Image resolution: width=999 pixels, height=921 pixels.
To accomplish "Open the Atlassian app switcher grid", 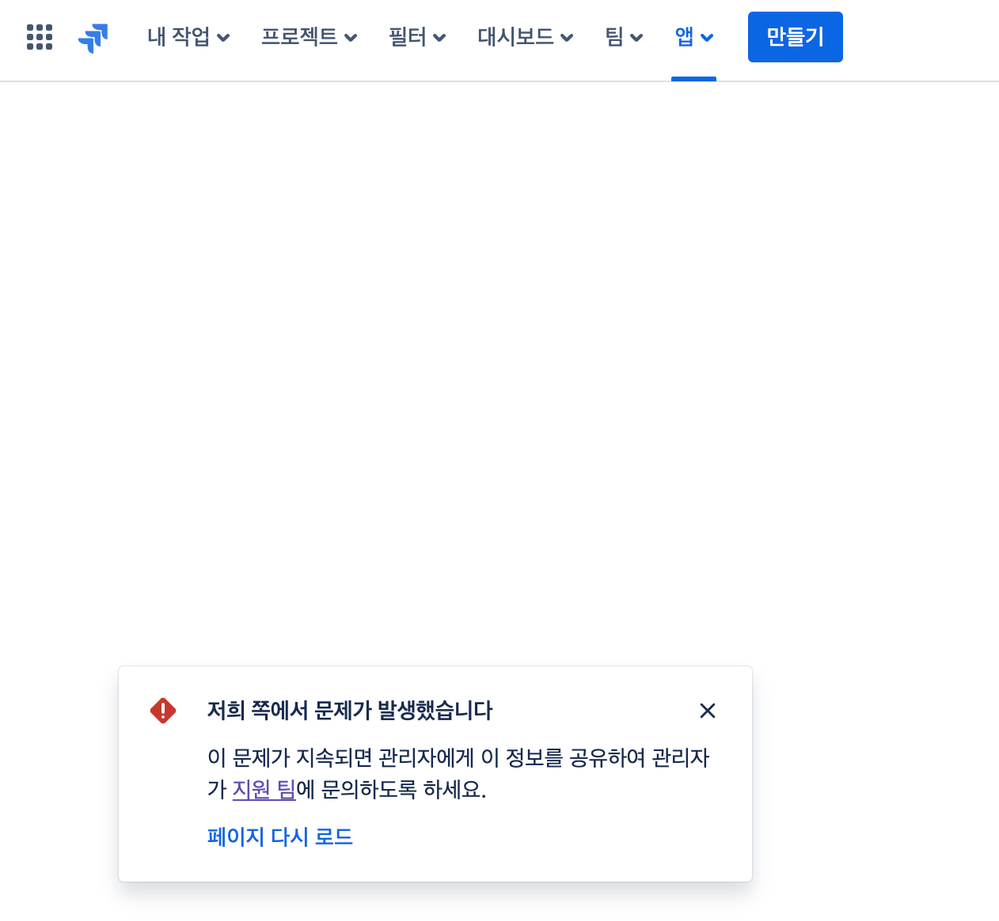I will [x=39, y=36].
